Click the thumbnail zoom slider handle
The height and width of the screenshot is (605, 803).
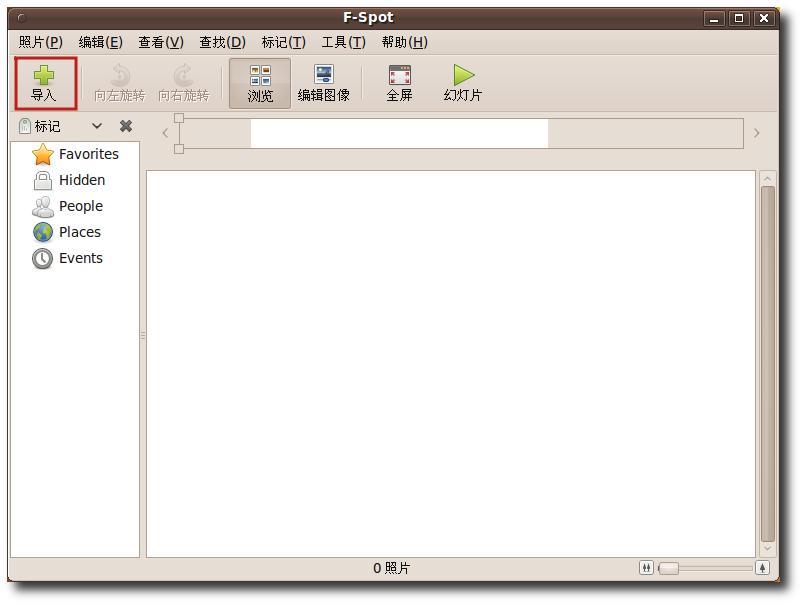point(669,568)
